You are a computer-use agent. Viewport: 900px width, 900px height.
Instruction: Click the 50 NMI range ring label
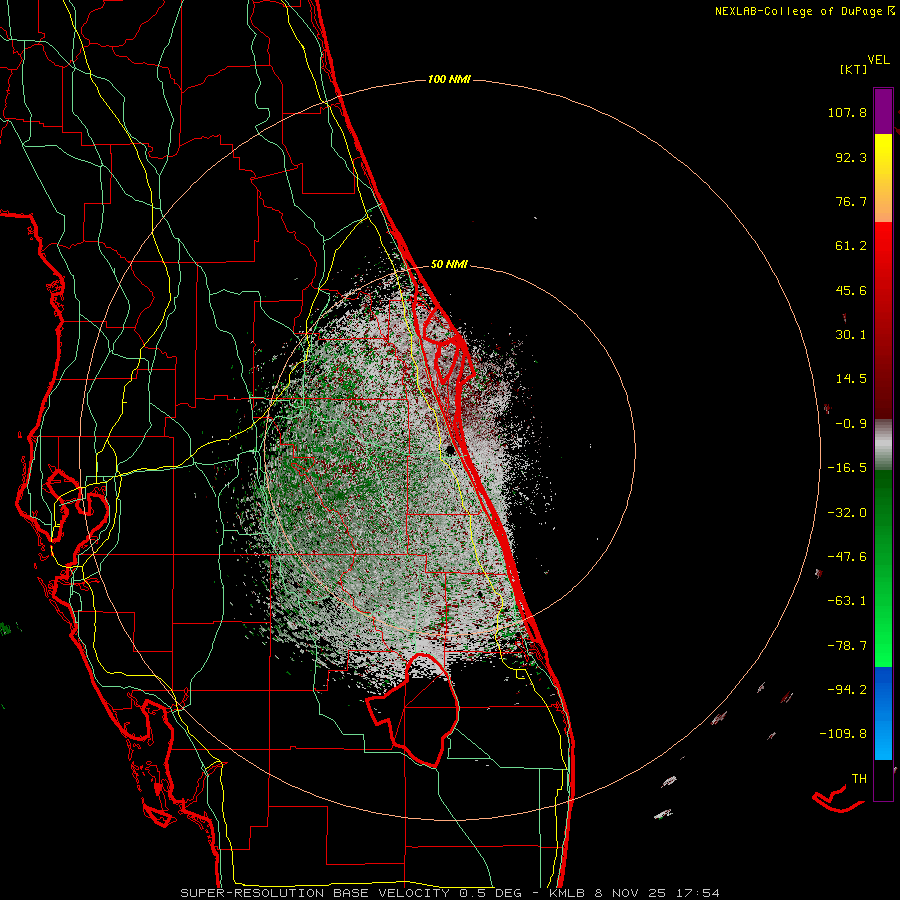[x=449, y=264]
